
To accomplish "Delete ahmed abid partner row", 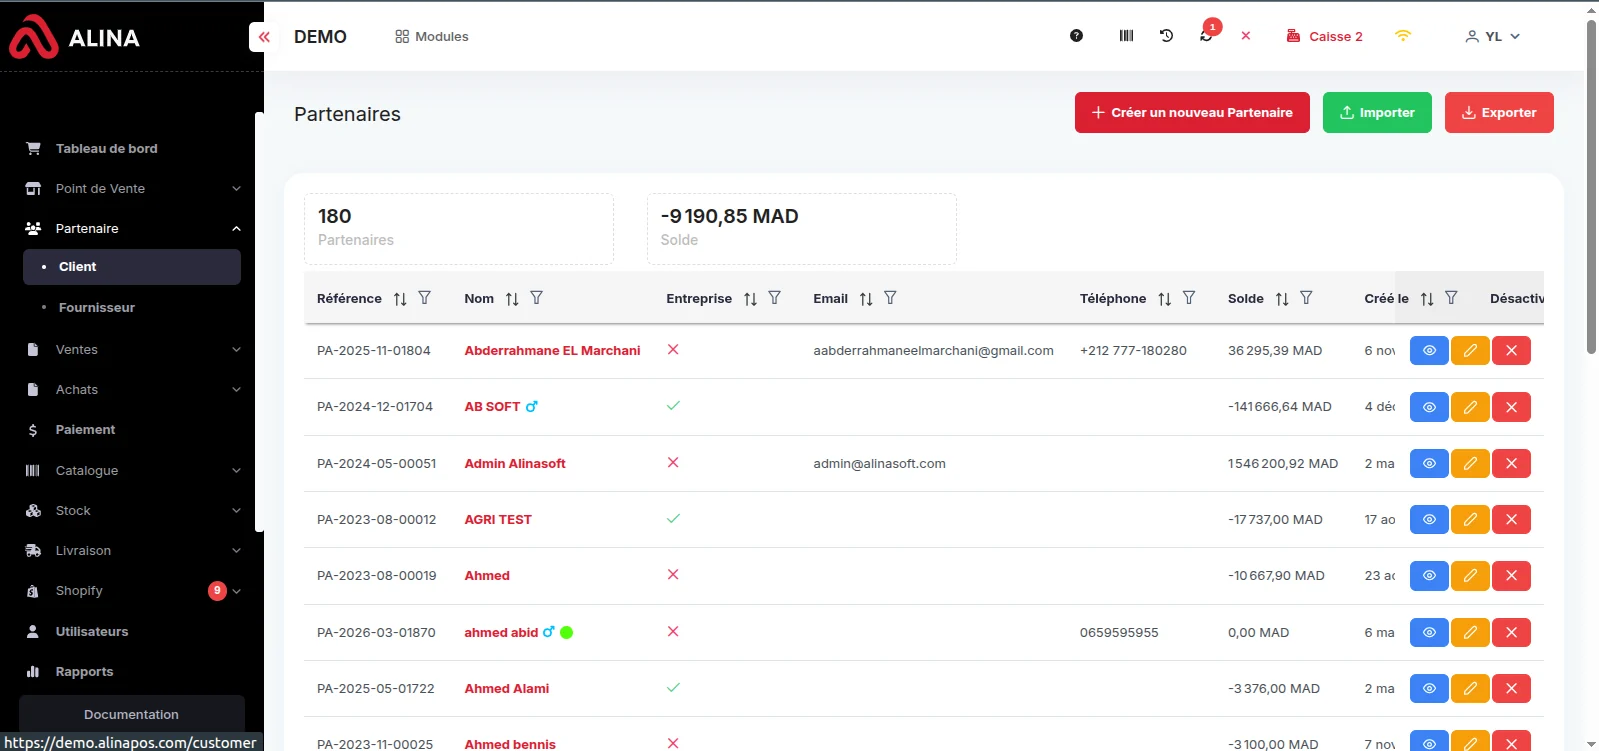I will (1511, 633).
